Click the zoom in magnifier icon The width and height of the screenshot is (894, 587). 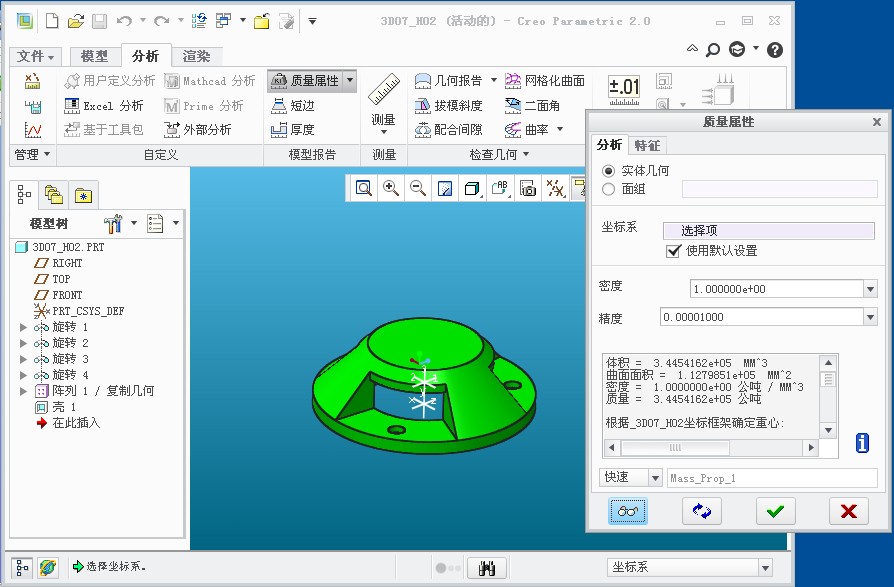[x=391, y=188]
